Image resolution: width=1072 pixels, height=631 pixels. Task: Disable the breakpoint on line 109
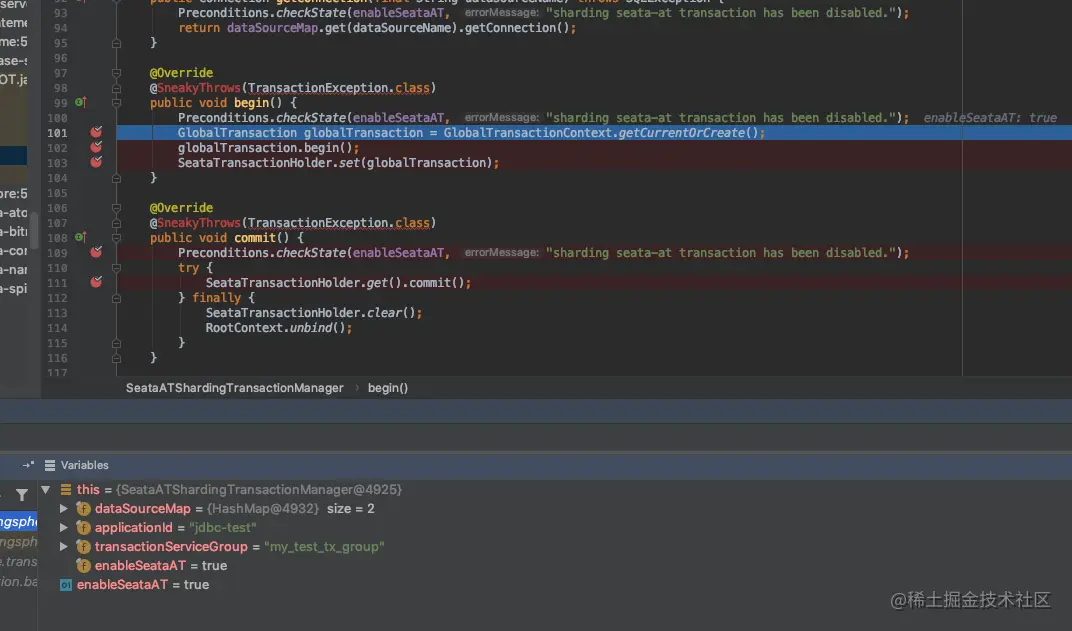[96, 252]
